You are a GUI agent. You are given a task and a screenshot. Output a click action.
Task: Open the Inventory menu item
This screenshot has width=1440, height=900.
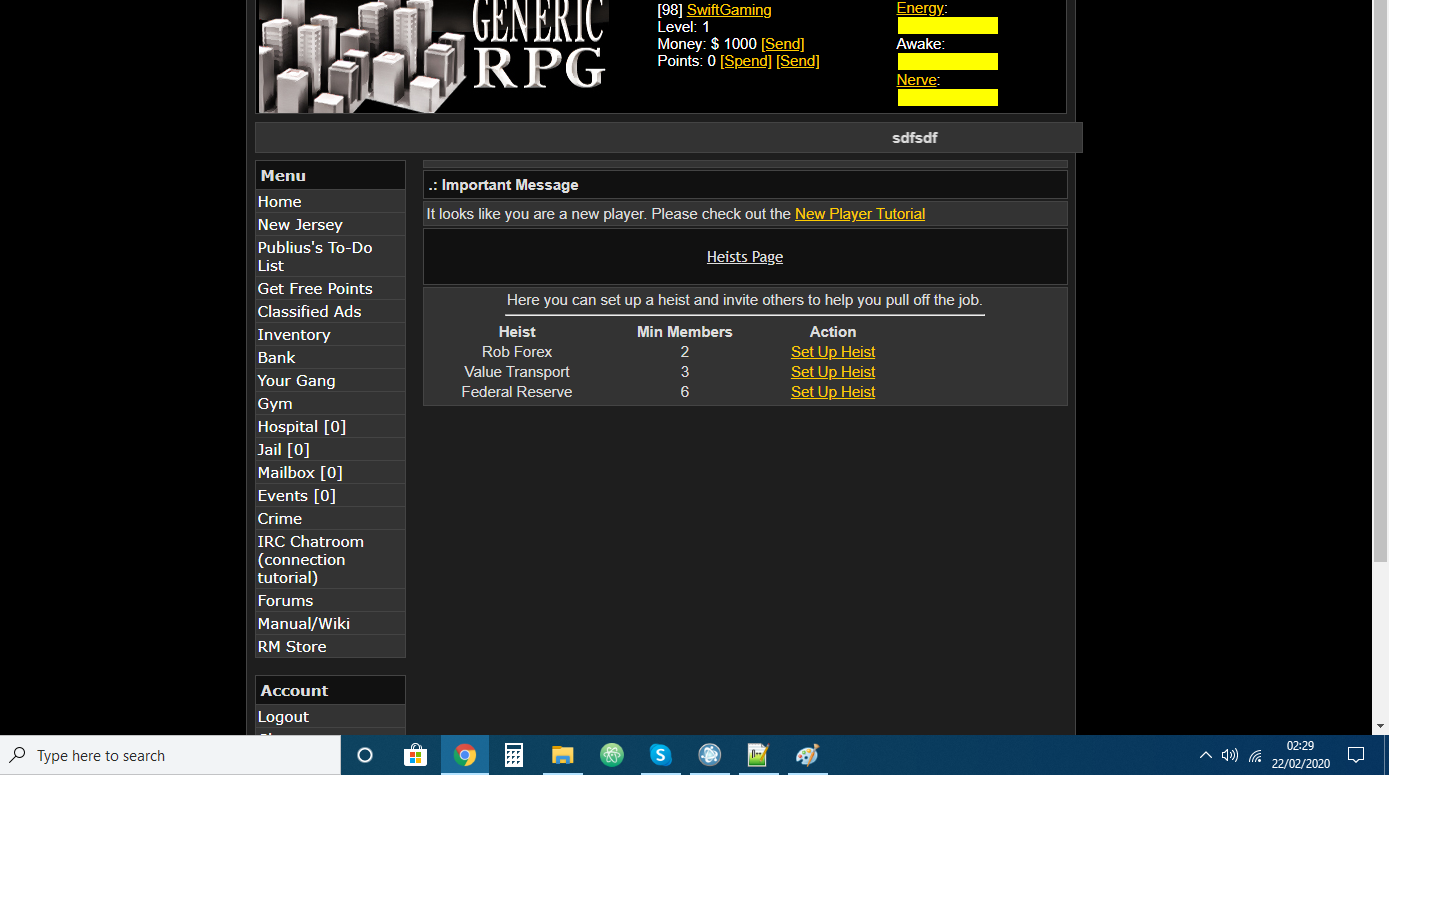[x=294, y=335]
